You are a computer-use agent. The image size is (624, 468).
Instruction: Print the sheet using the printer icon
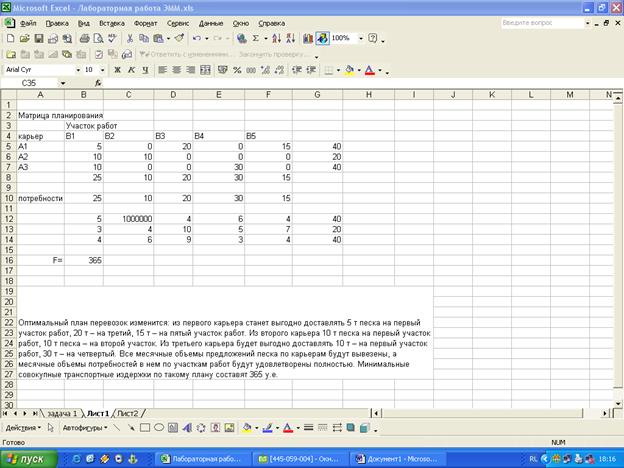coord(84,38)
